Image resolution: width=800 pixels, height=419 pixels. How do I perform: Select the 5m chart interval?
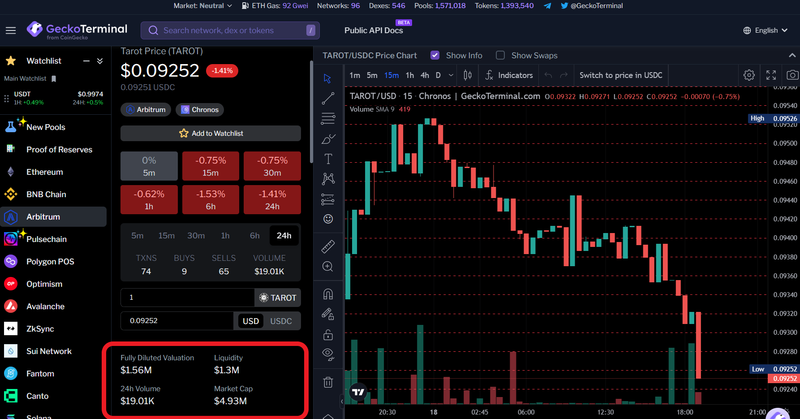click(x=372, y=75)
